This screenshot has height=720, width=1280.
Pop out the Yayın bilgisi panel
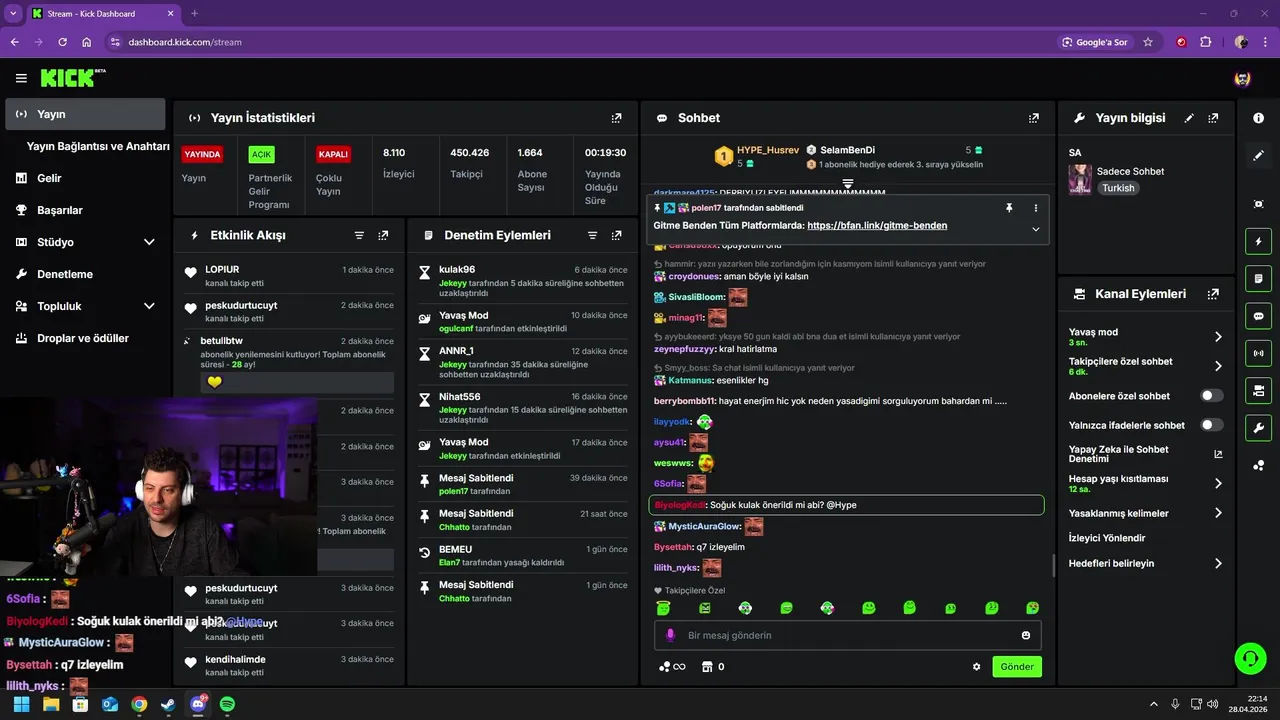1213,118
